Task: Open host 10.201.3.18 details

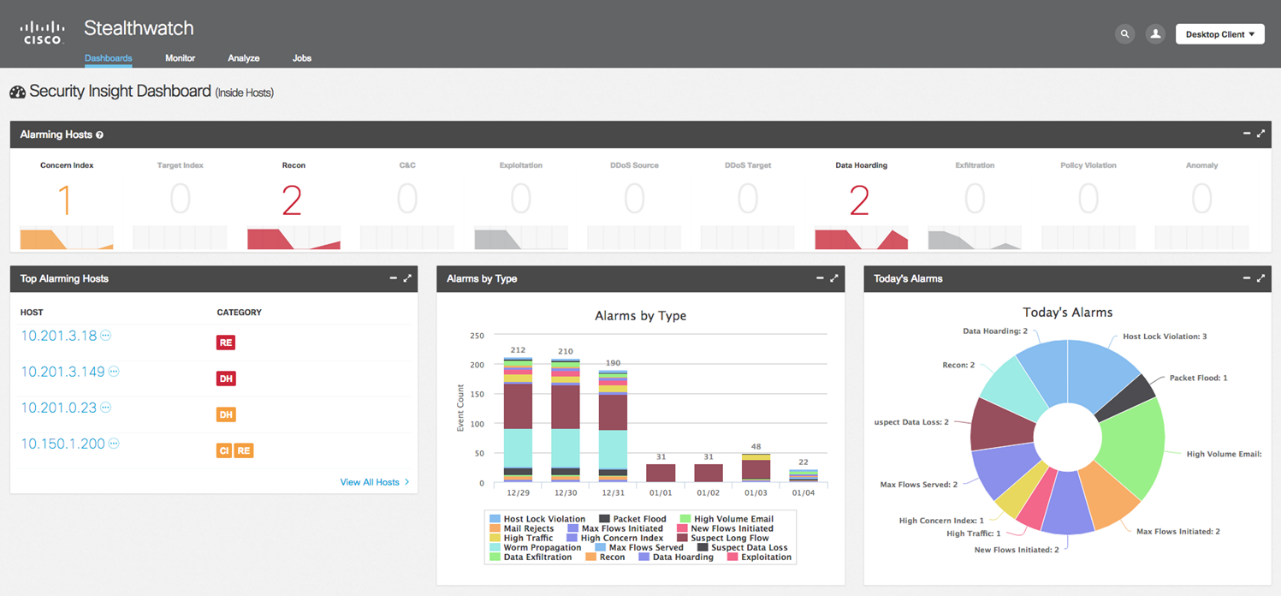Action: pyautogui.click(x=59, y=336)
